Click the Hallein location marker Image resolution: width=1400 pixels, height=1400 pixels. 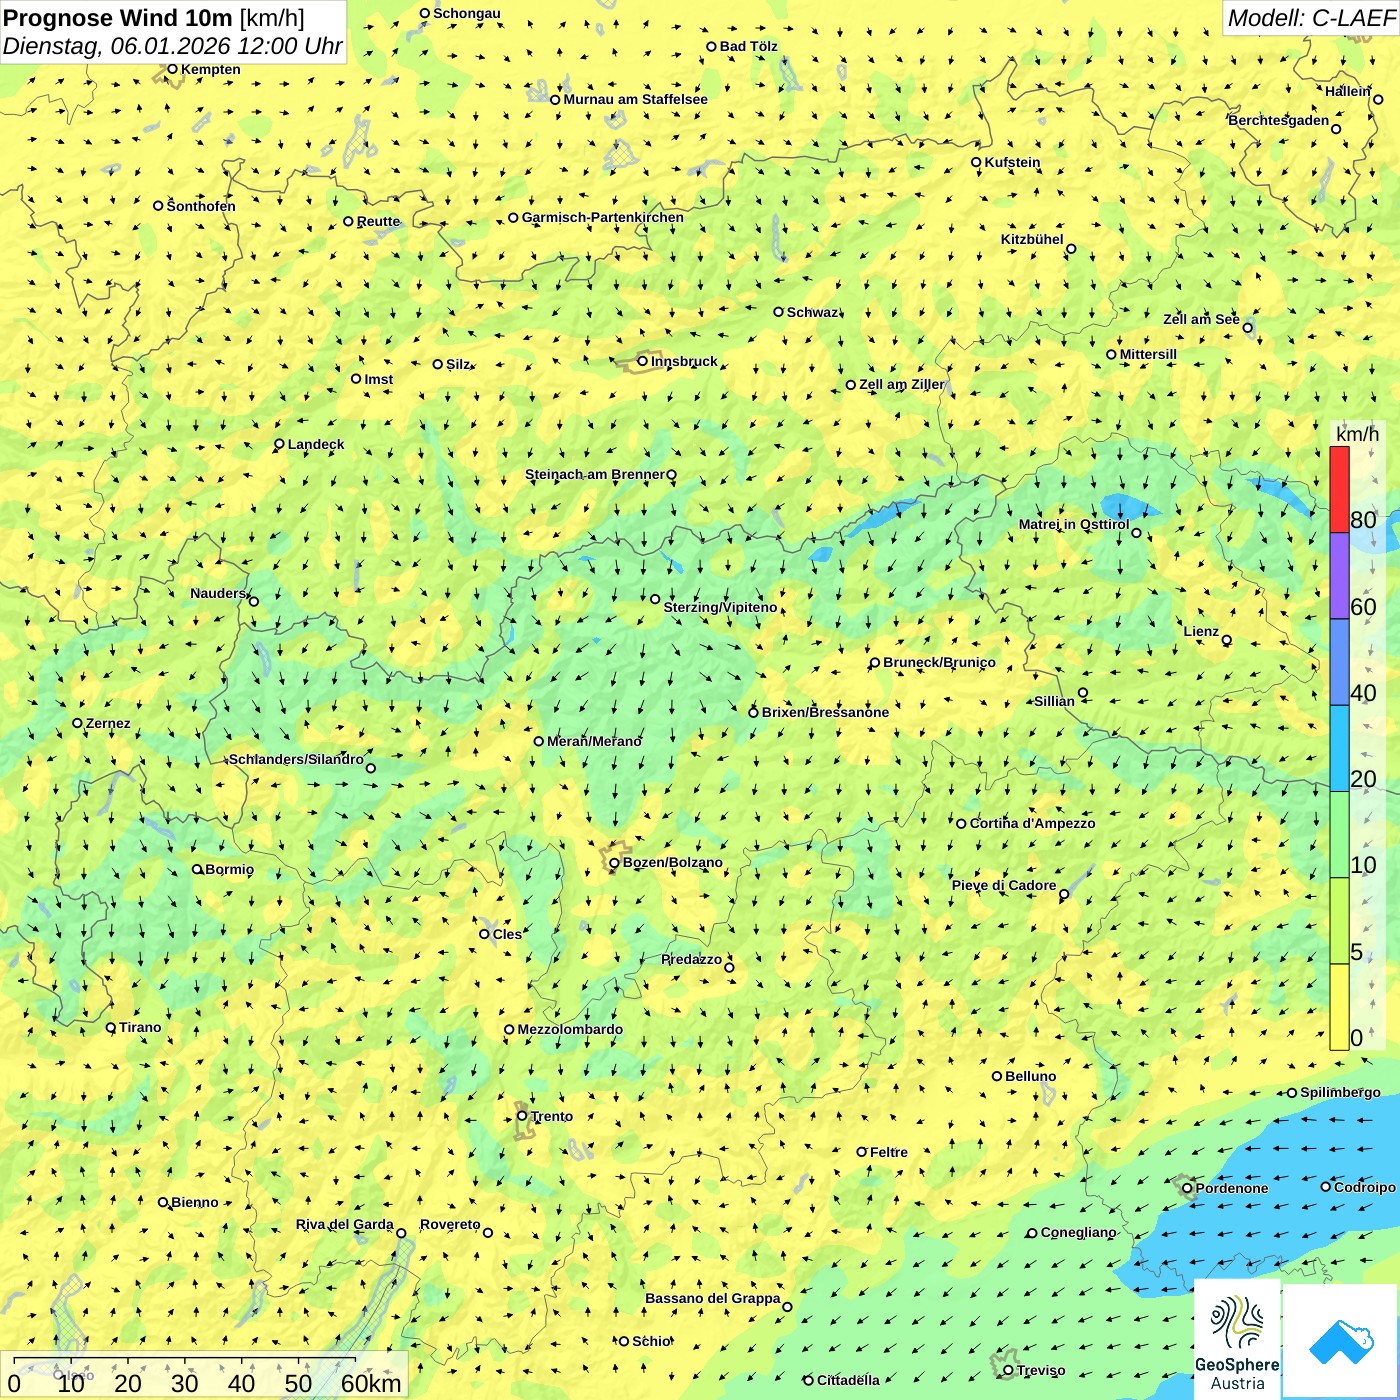[1378, 99]
